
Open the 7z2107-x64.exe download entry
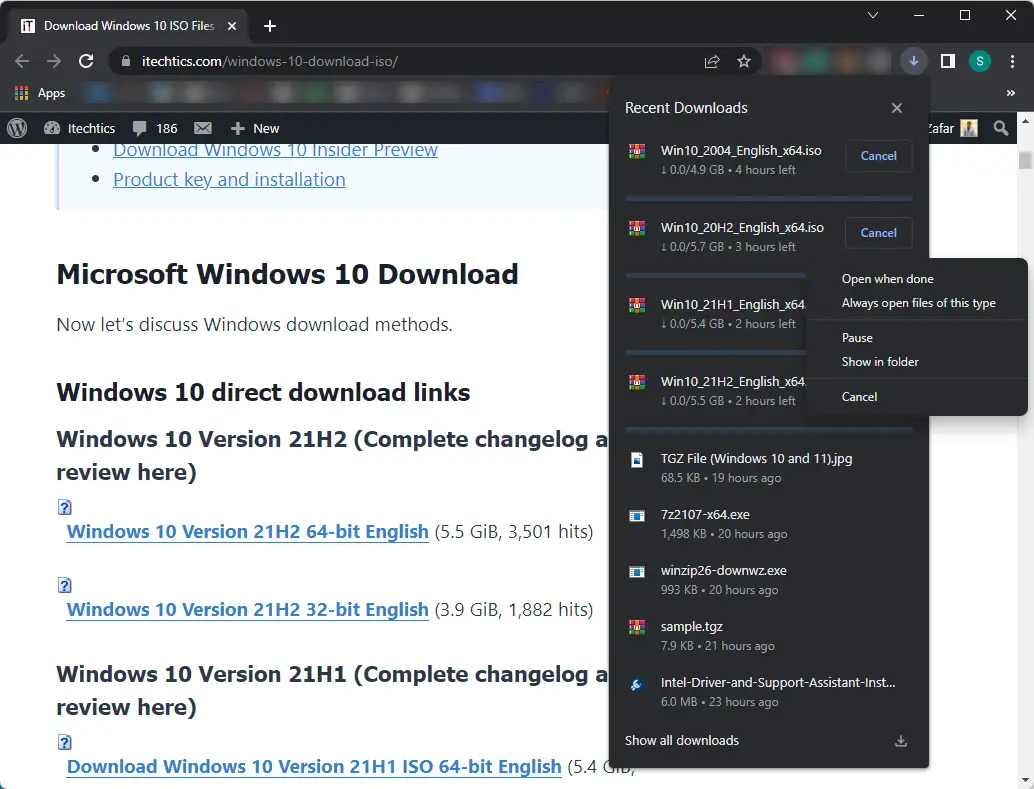point(768,524)
